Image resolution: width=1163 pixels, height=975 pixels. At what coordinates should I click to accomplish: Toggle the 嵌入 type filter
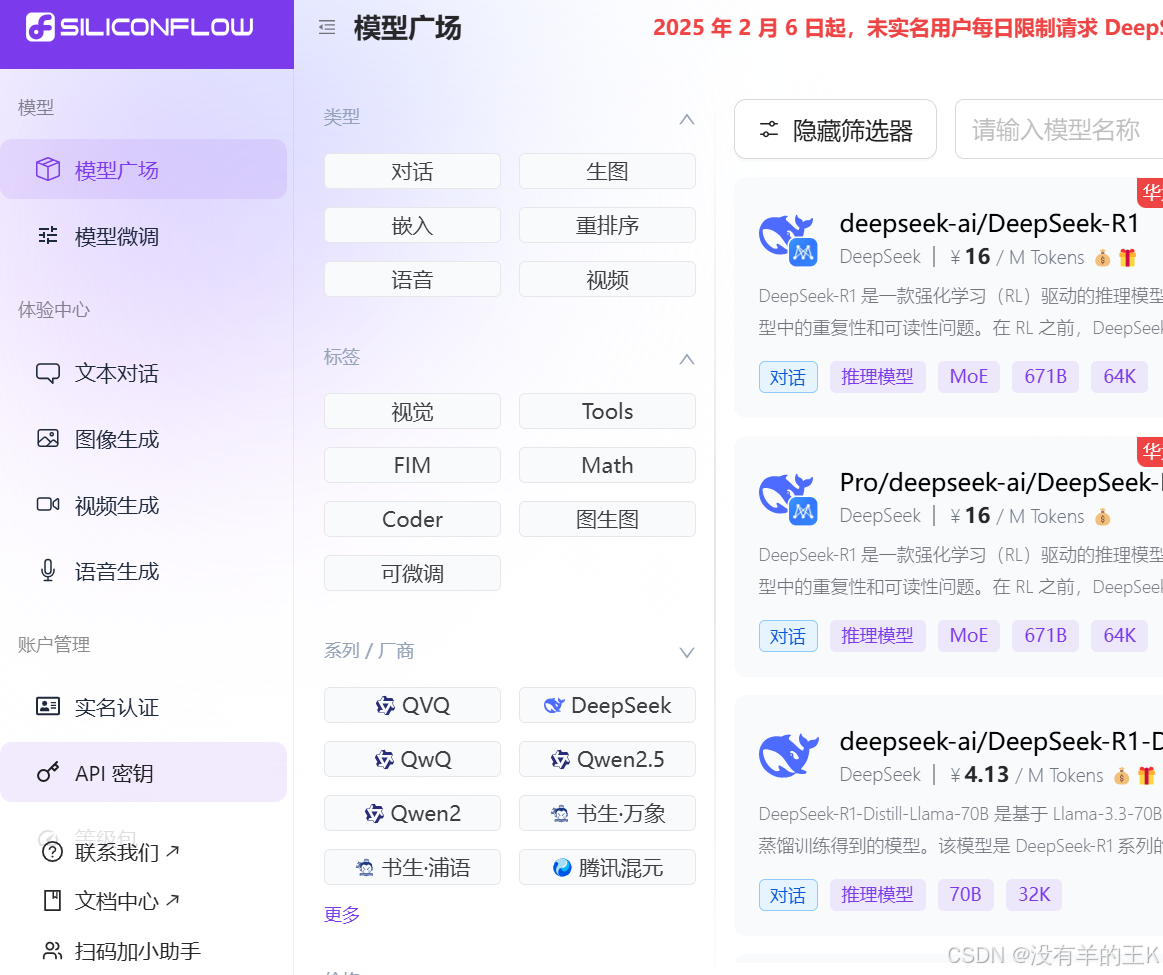(412, 225)
